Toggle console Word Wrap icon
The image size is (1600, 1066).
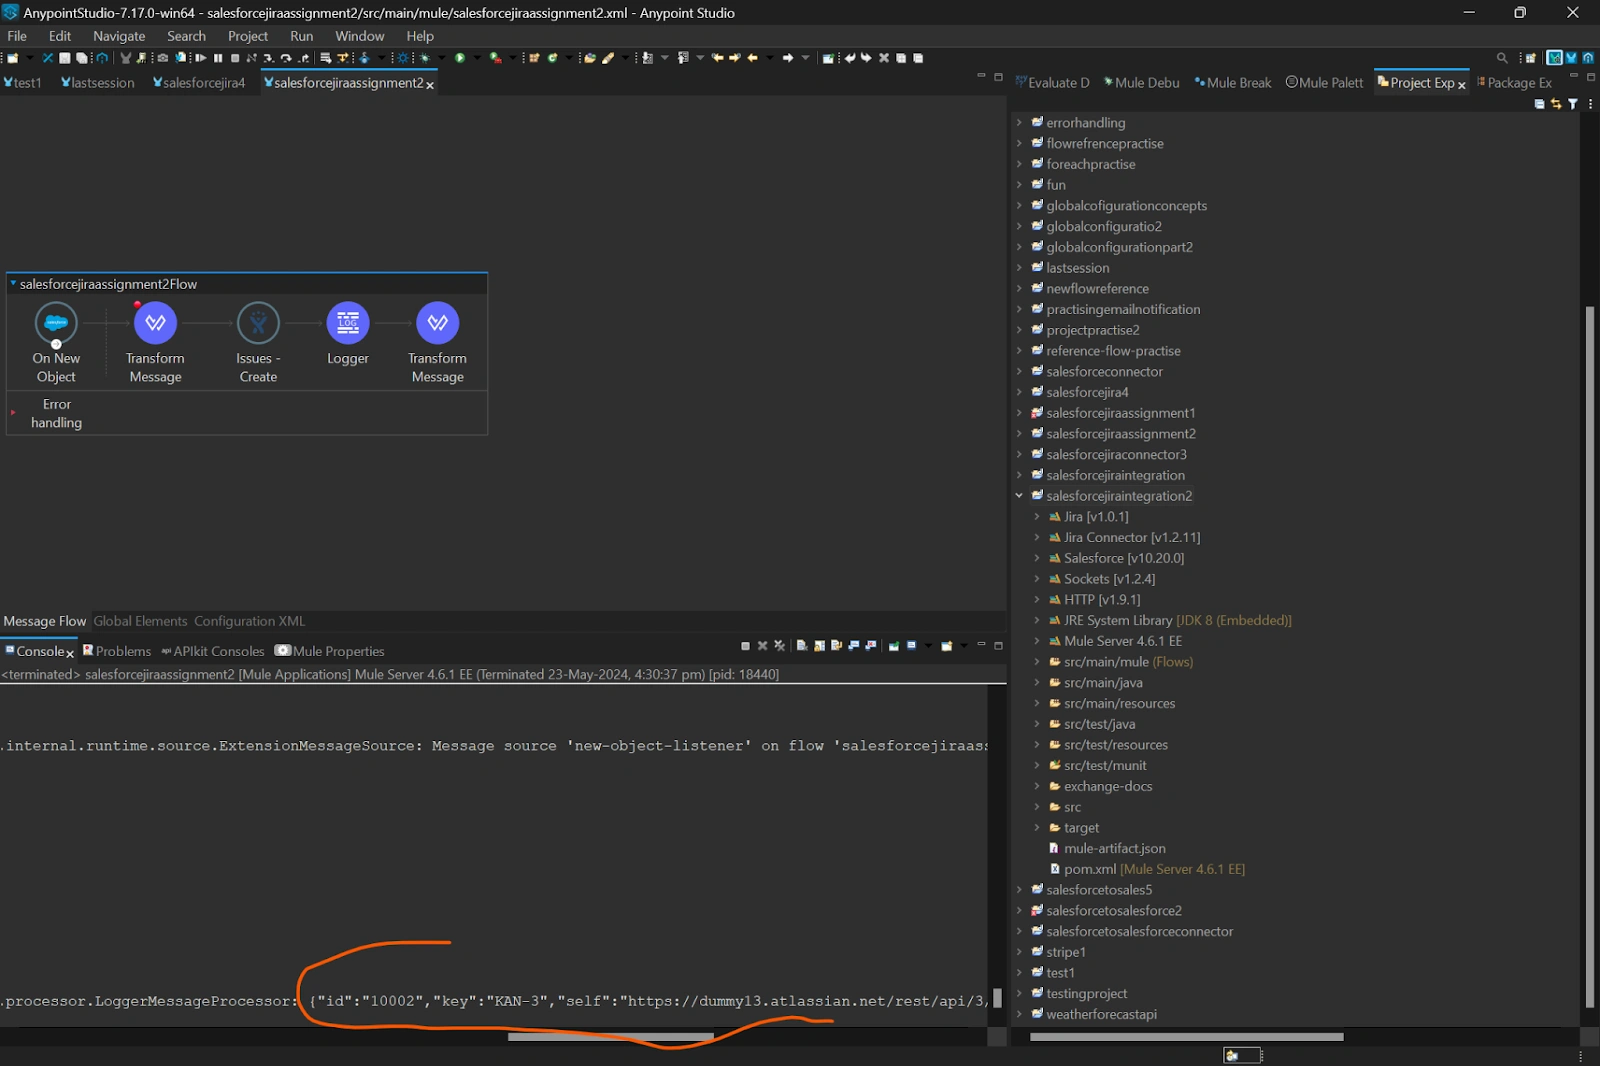(836, 646)
